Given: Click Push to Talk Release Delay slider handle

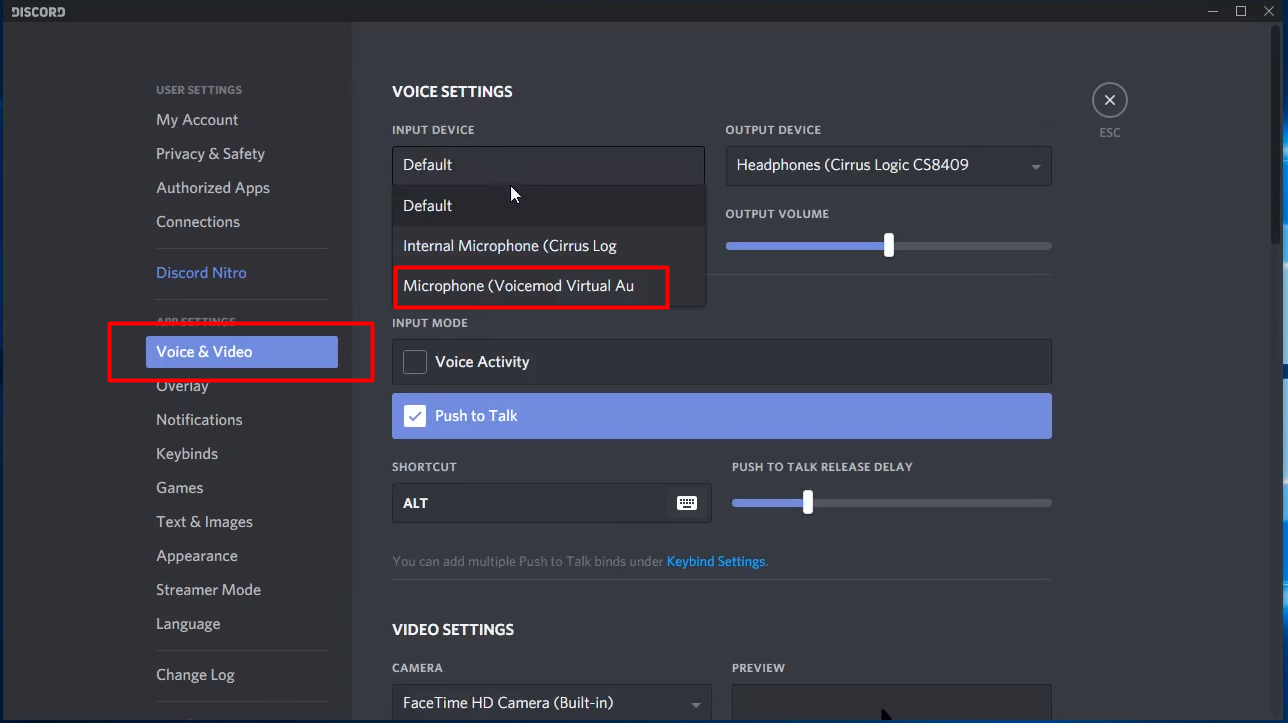Looking at the screenshot, I should [808, 502].
